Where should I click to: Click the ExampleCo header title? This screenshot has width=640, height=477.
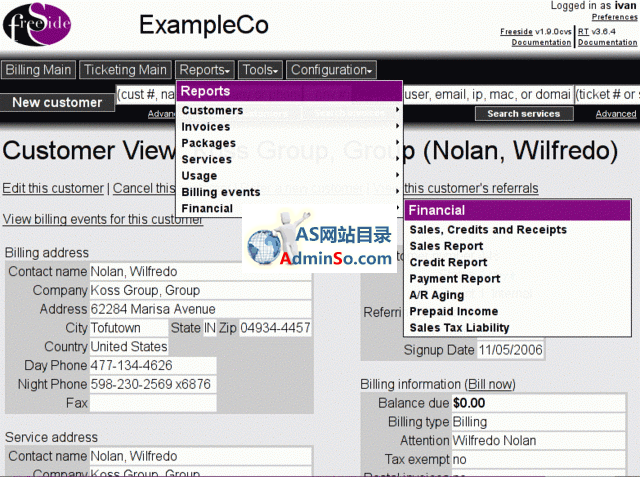point(204,25)
